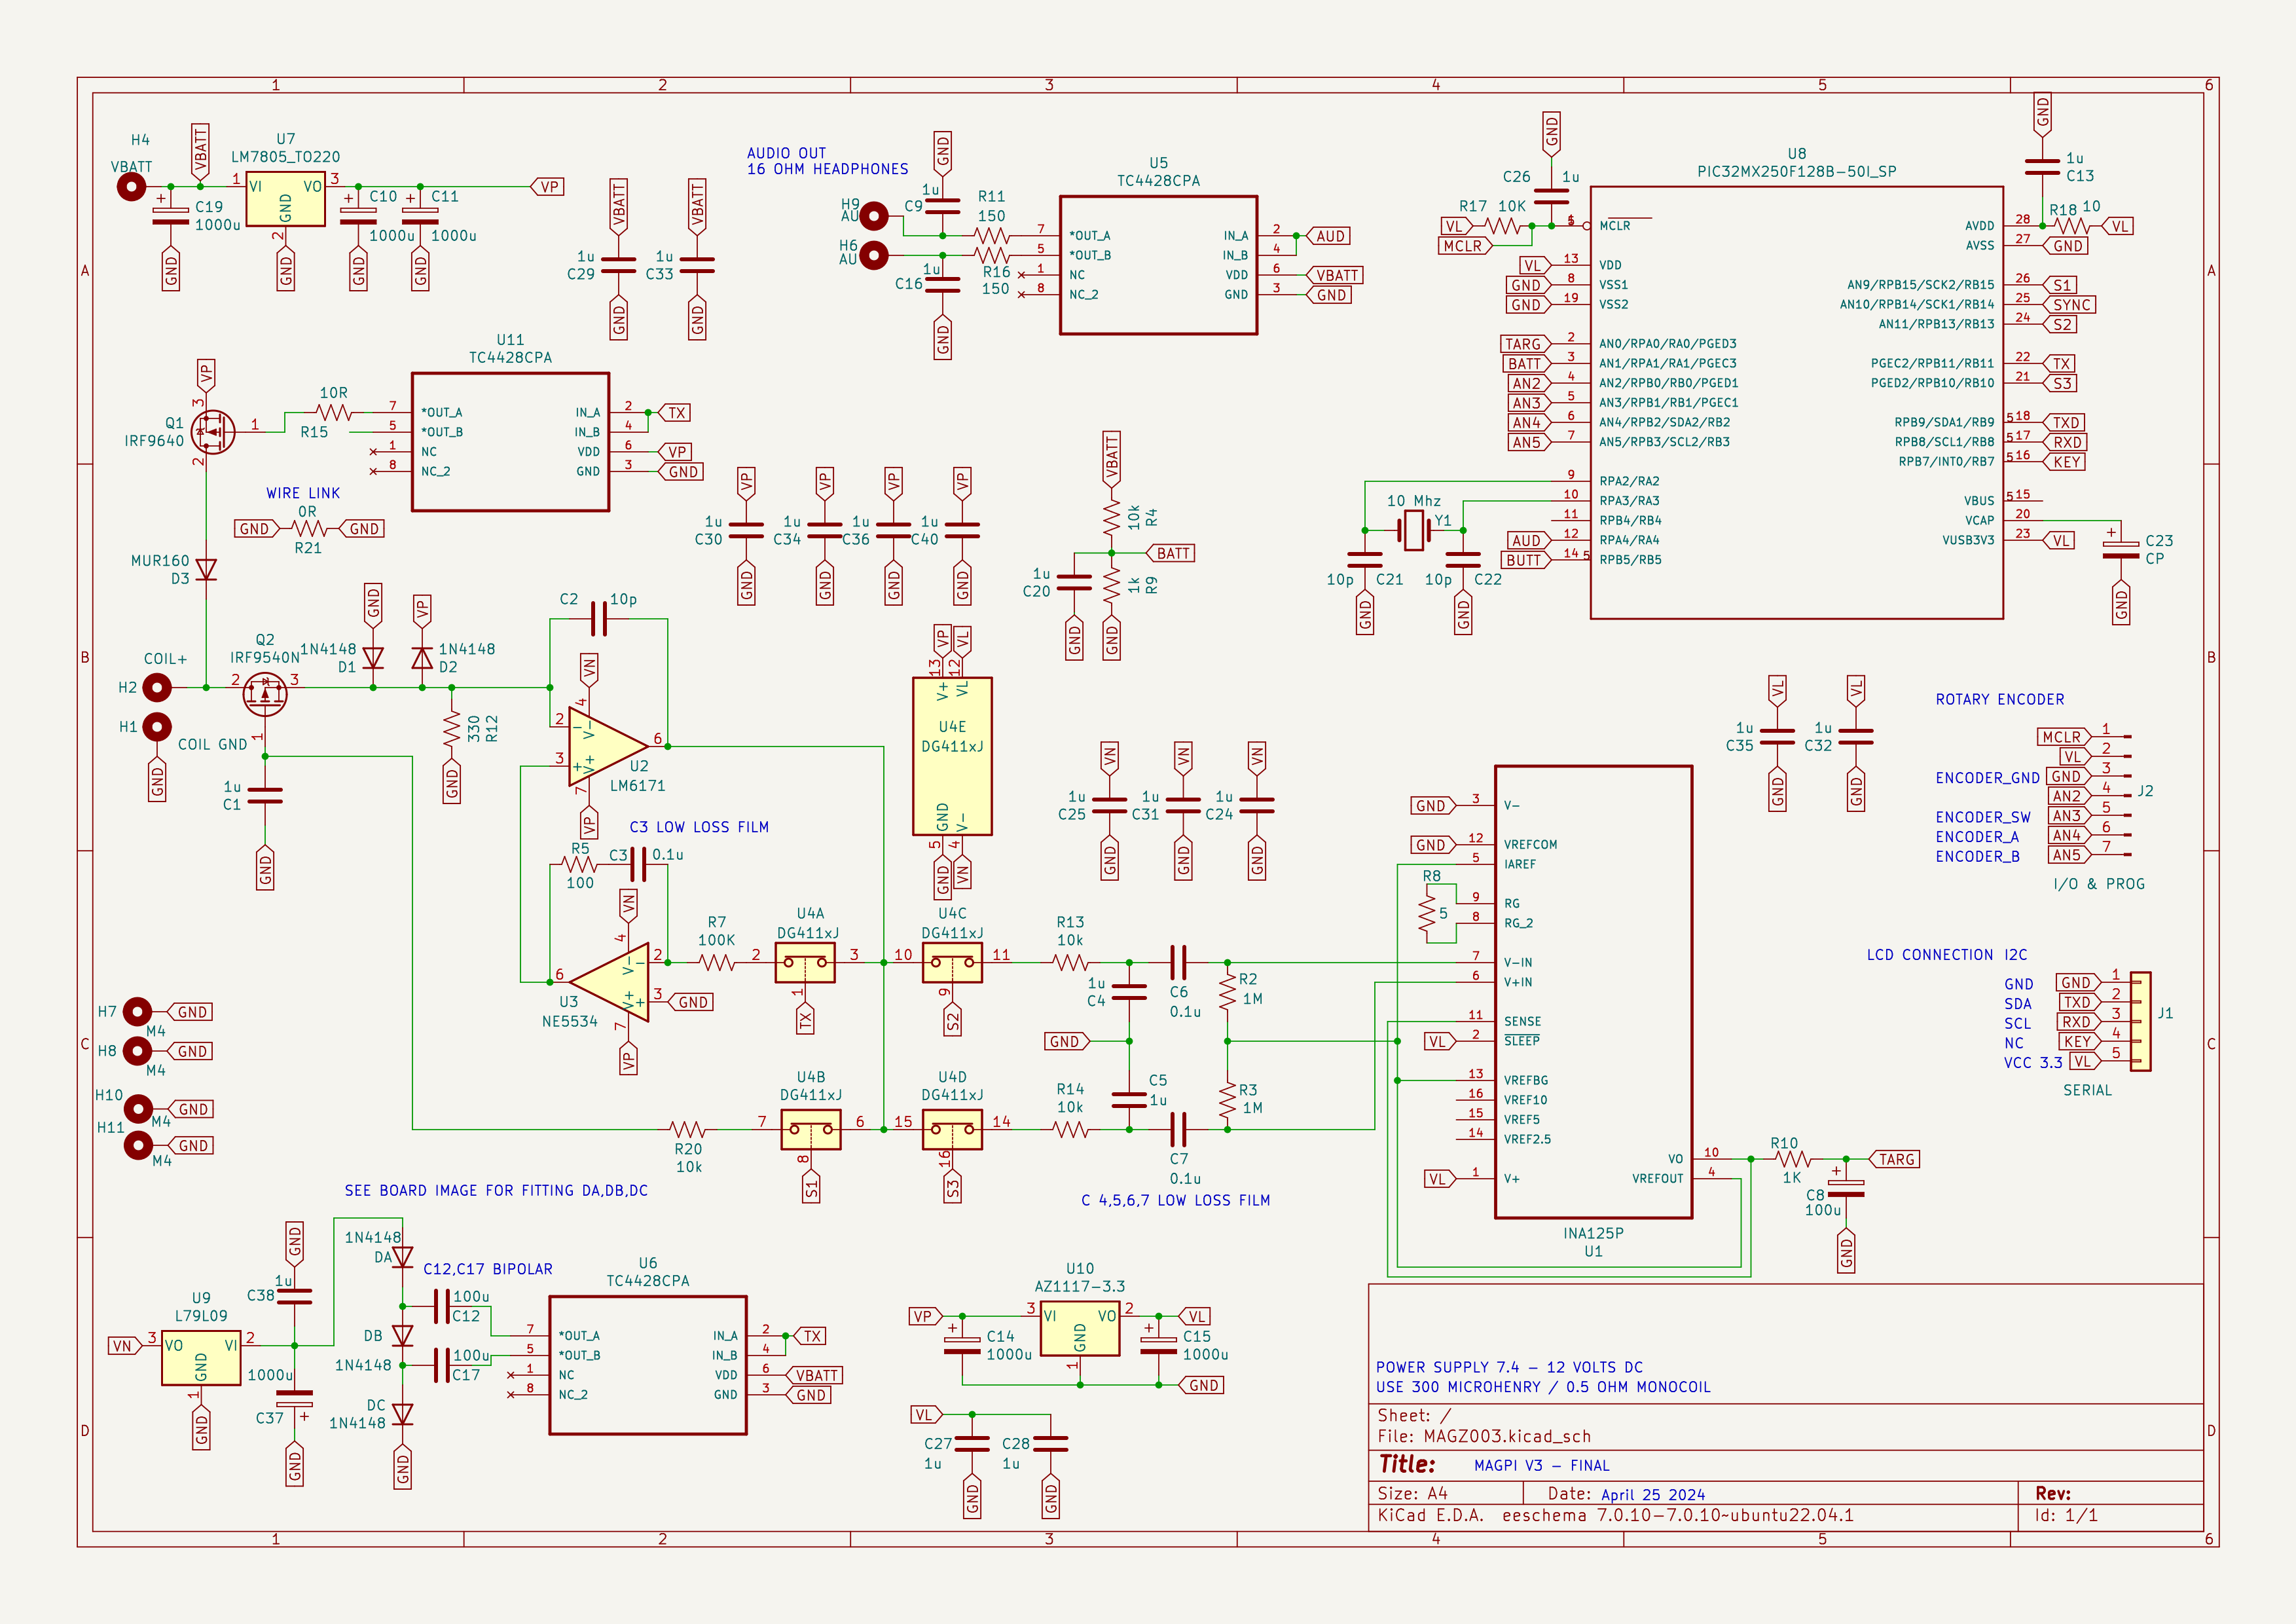Select the 'I/O & PROG' connector label
Viewport: 2296px width, 1624px height.
tap(2098, 884)
